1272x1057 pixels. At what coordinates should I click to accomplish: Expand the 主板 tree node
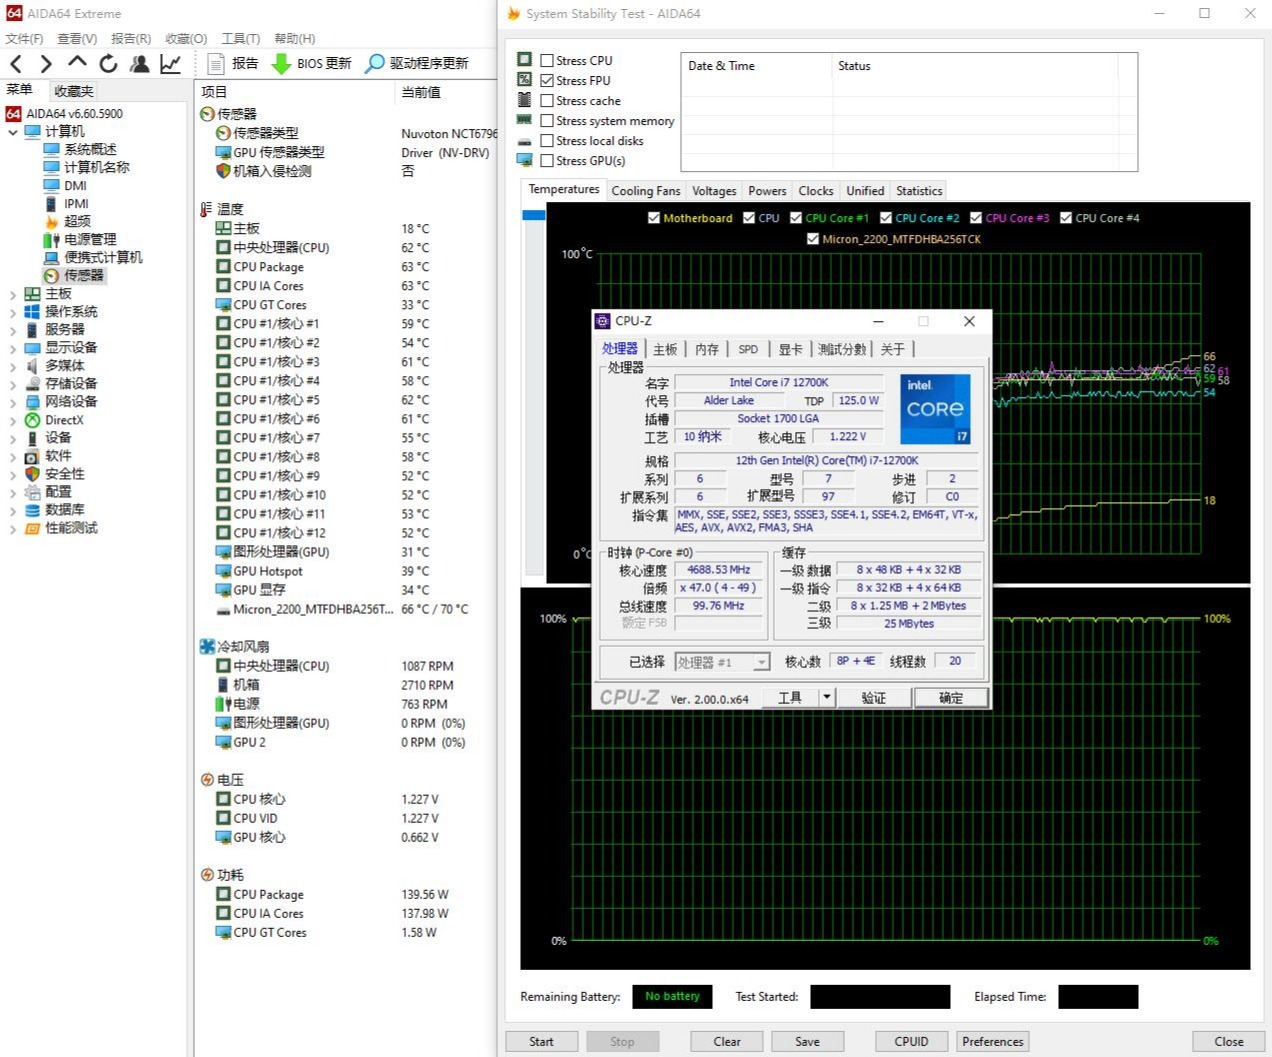coord(13,294)
